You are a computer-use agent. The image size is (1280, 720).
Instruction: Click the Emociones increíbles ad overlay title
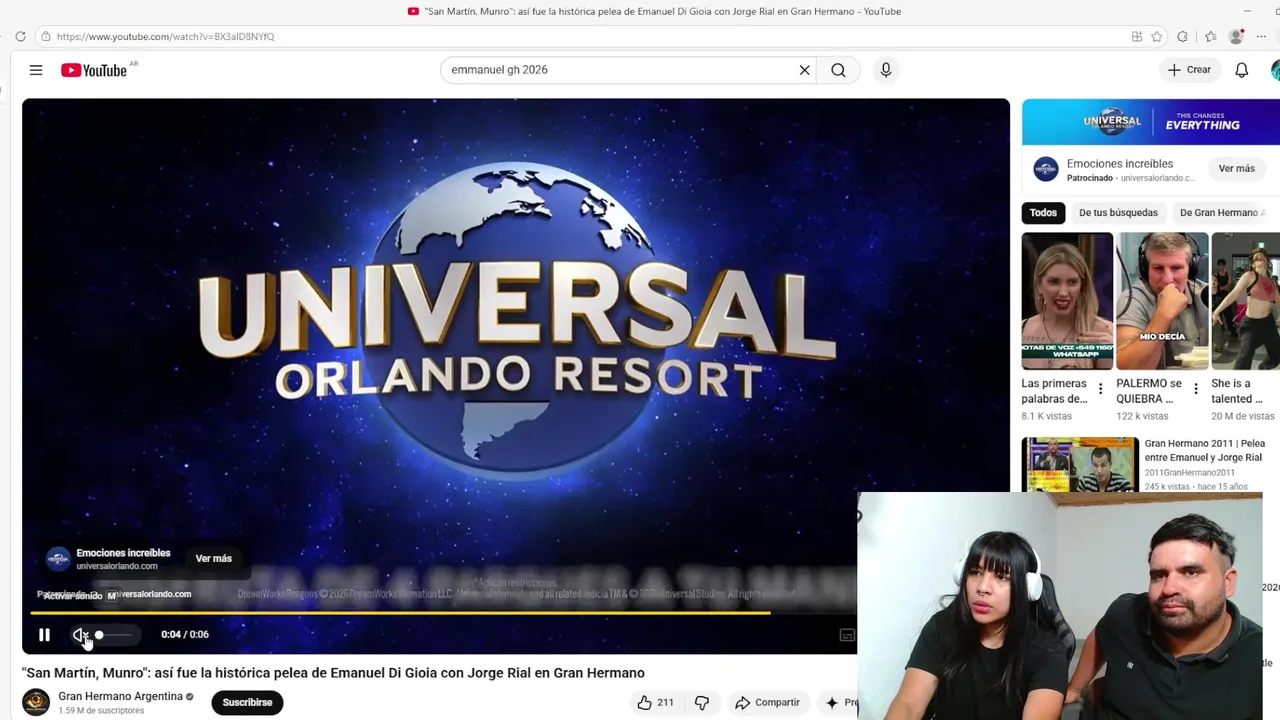coord(123,553)
